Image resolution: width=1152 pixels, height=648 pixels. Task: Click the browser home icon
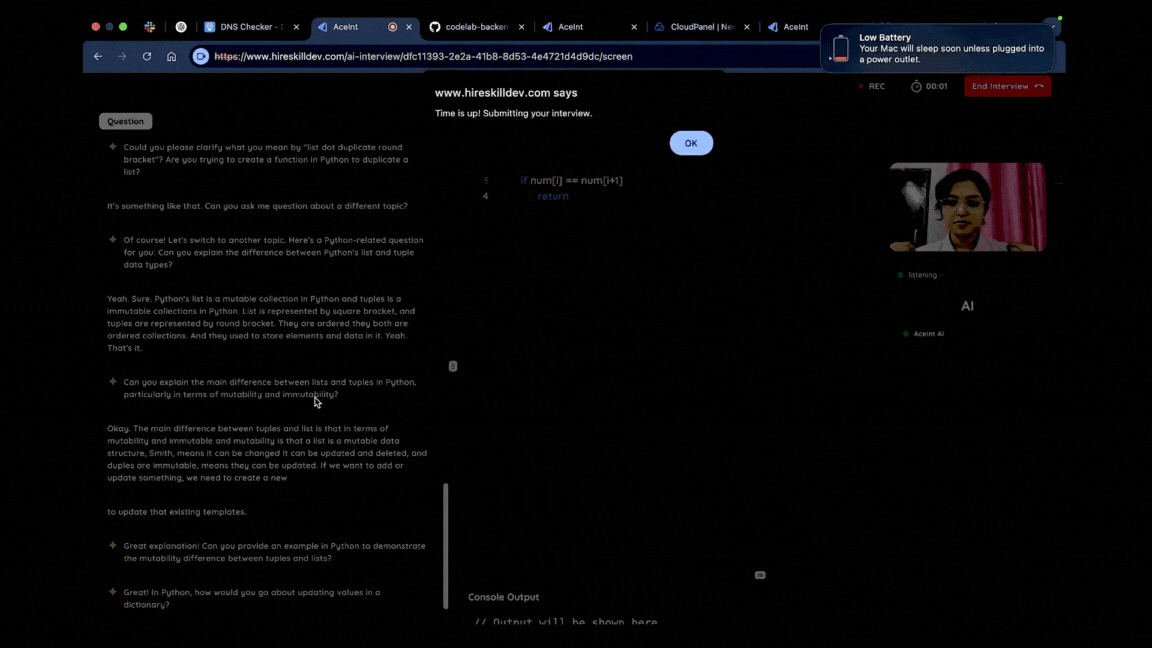[x=171, y=57]
